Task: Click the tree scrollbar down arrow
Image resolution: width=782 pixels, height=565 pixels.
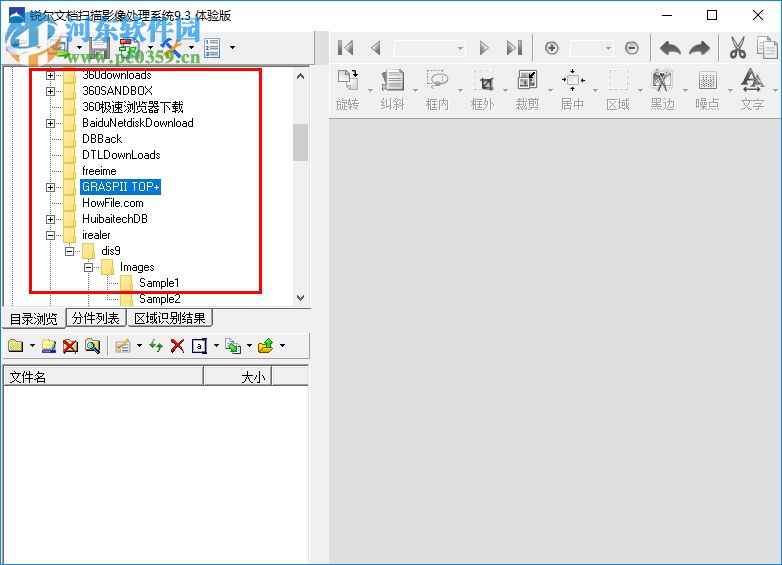Action: (x=300, y=298)
